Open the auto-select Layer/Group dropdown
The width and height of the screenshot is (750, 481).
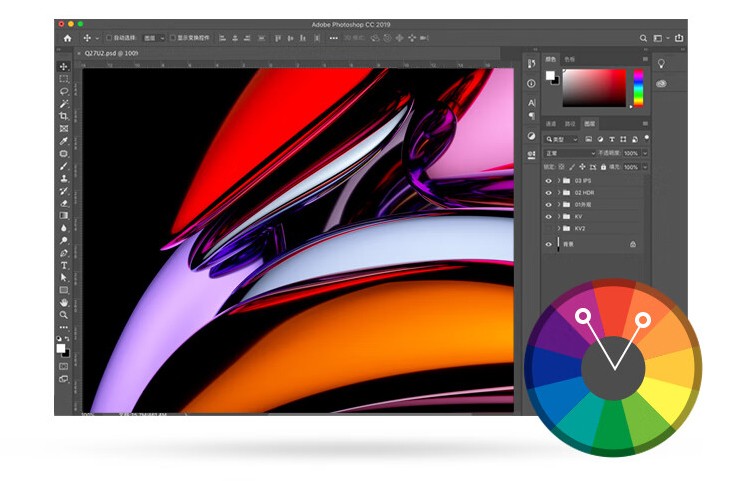(x=154, y=38)
